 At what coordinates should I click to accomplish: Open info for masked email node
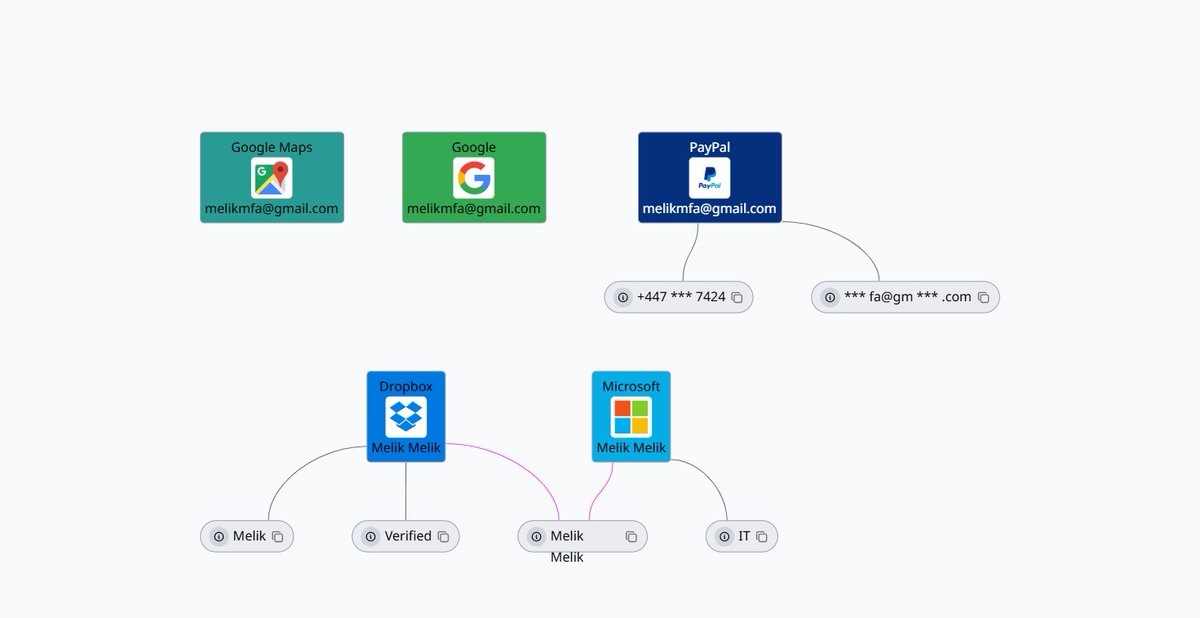830,298
